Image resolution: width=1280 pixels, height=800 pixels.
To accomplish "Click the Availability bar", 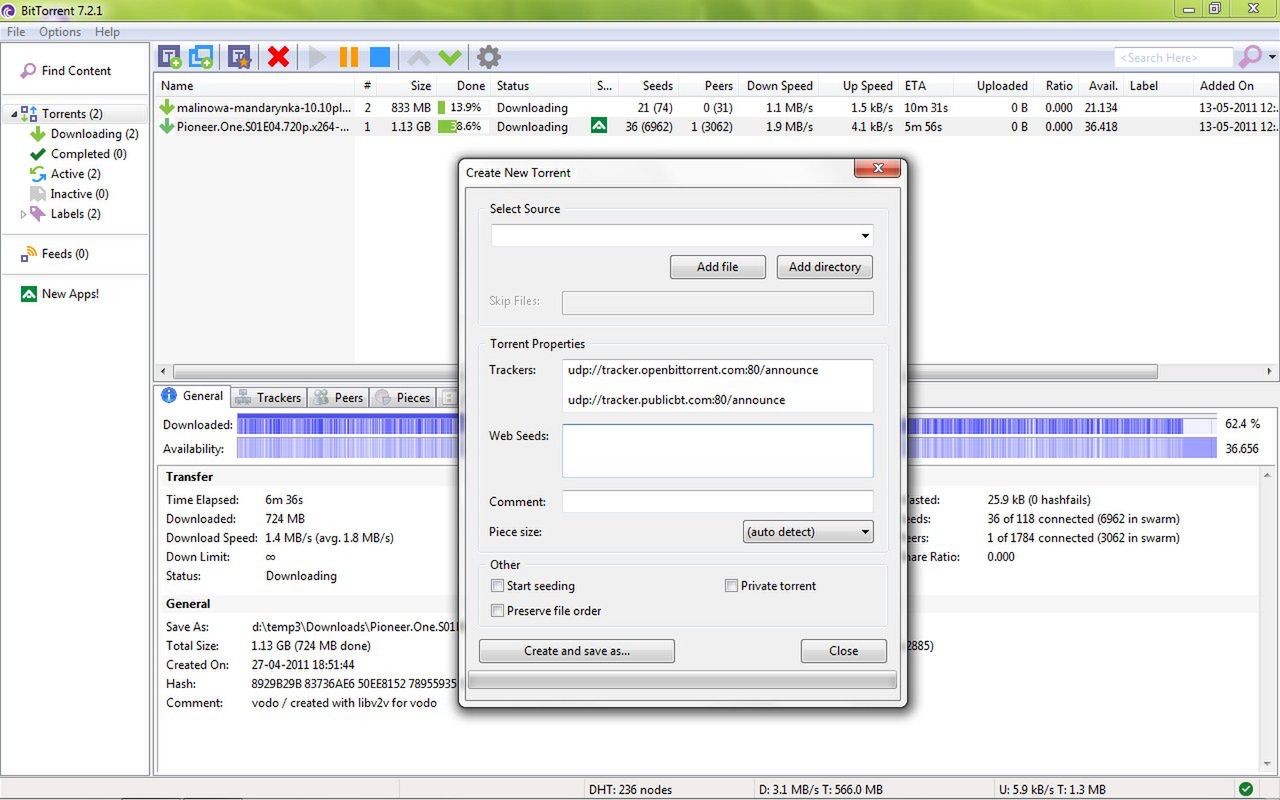I will coord(727,449).
